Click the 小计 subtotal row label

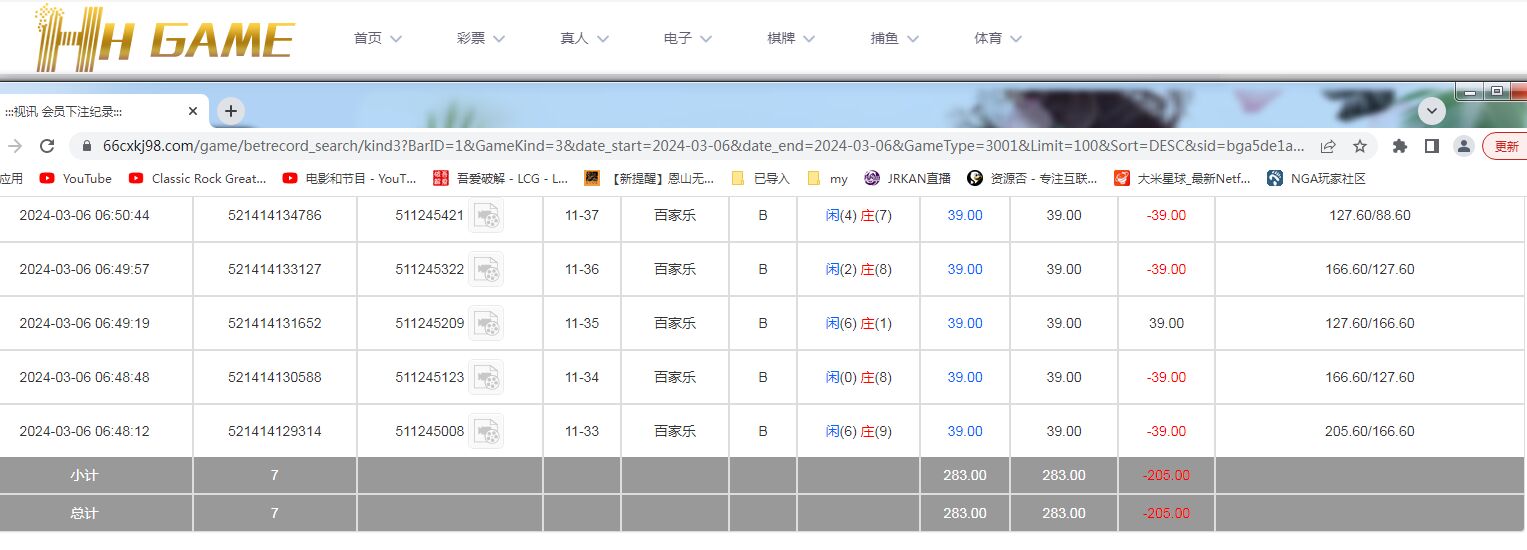tap(84, 475)
